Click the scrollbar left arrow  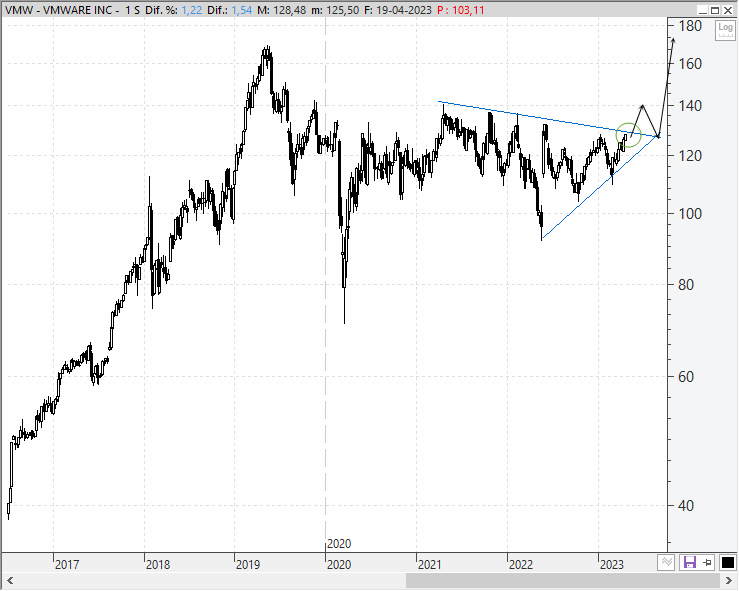(x=9, y=581)
